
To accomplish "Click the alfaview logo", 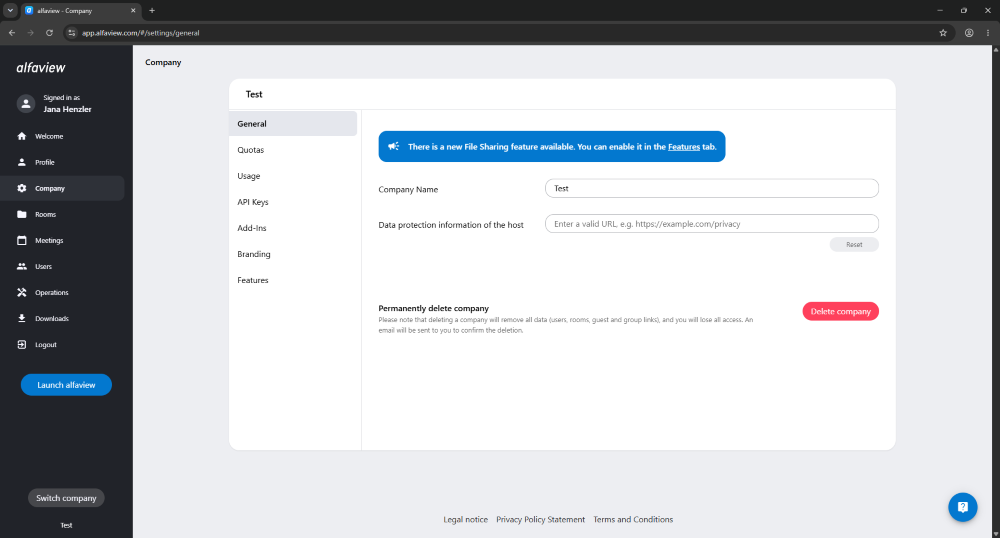I will coord(41,68).
